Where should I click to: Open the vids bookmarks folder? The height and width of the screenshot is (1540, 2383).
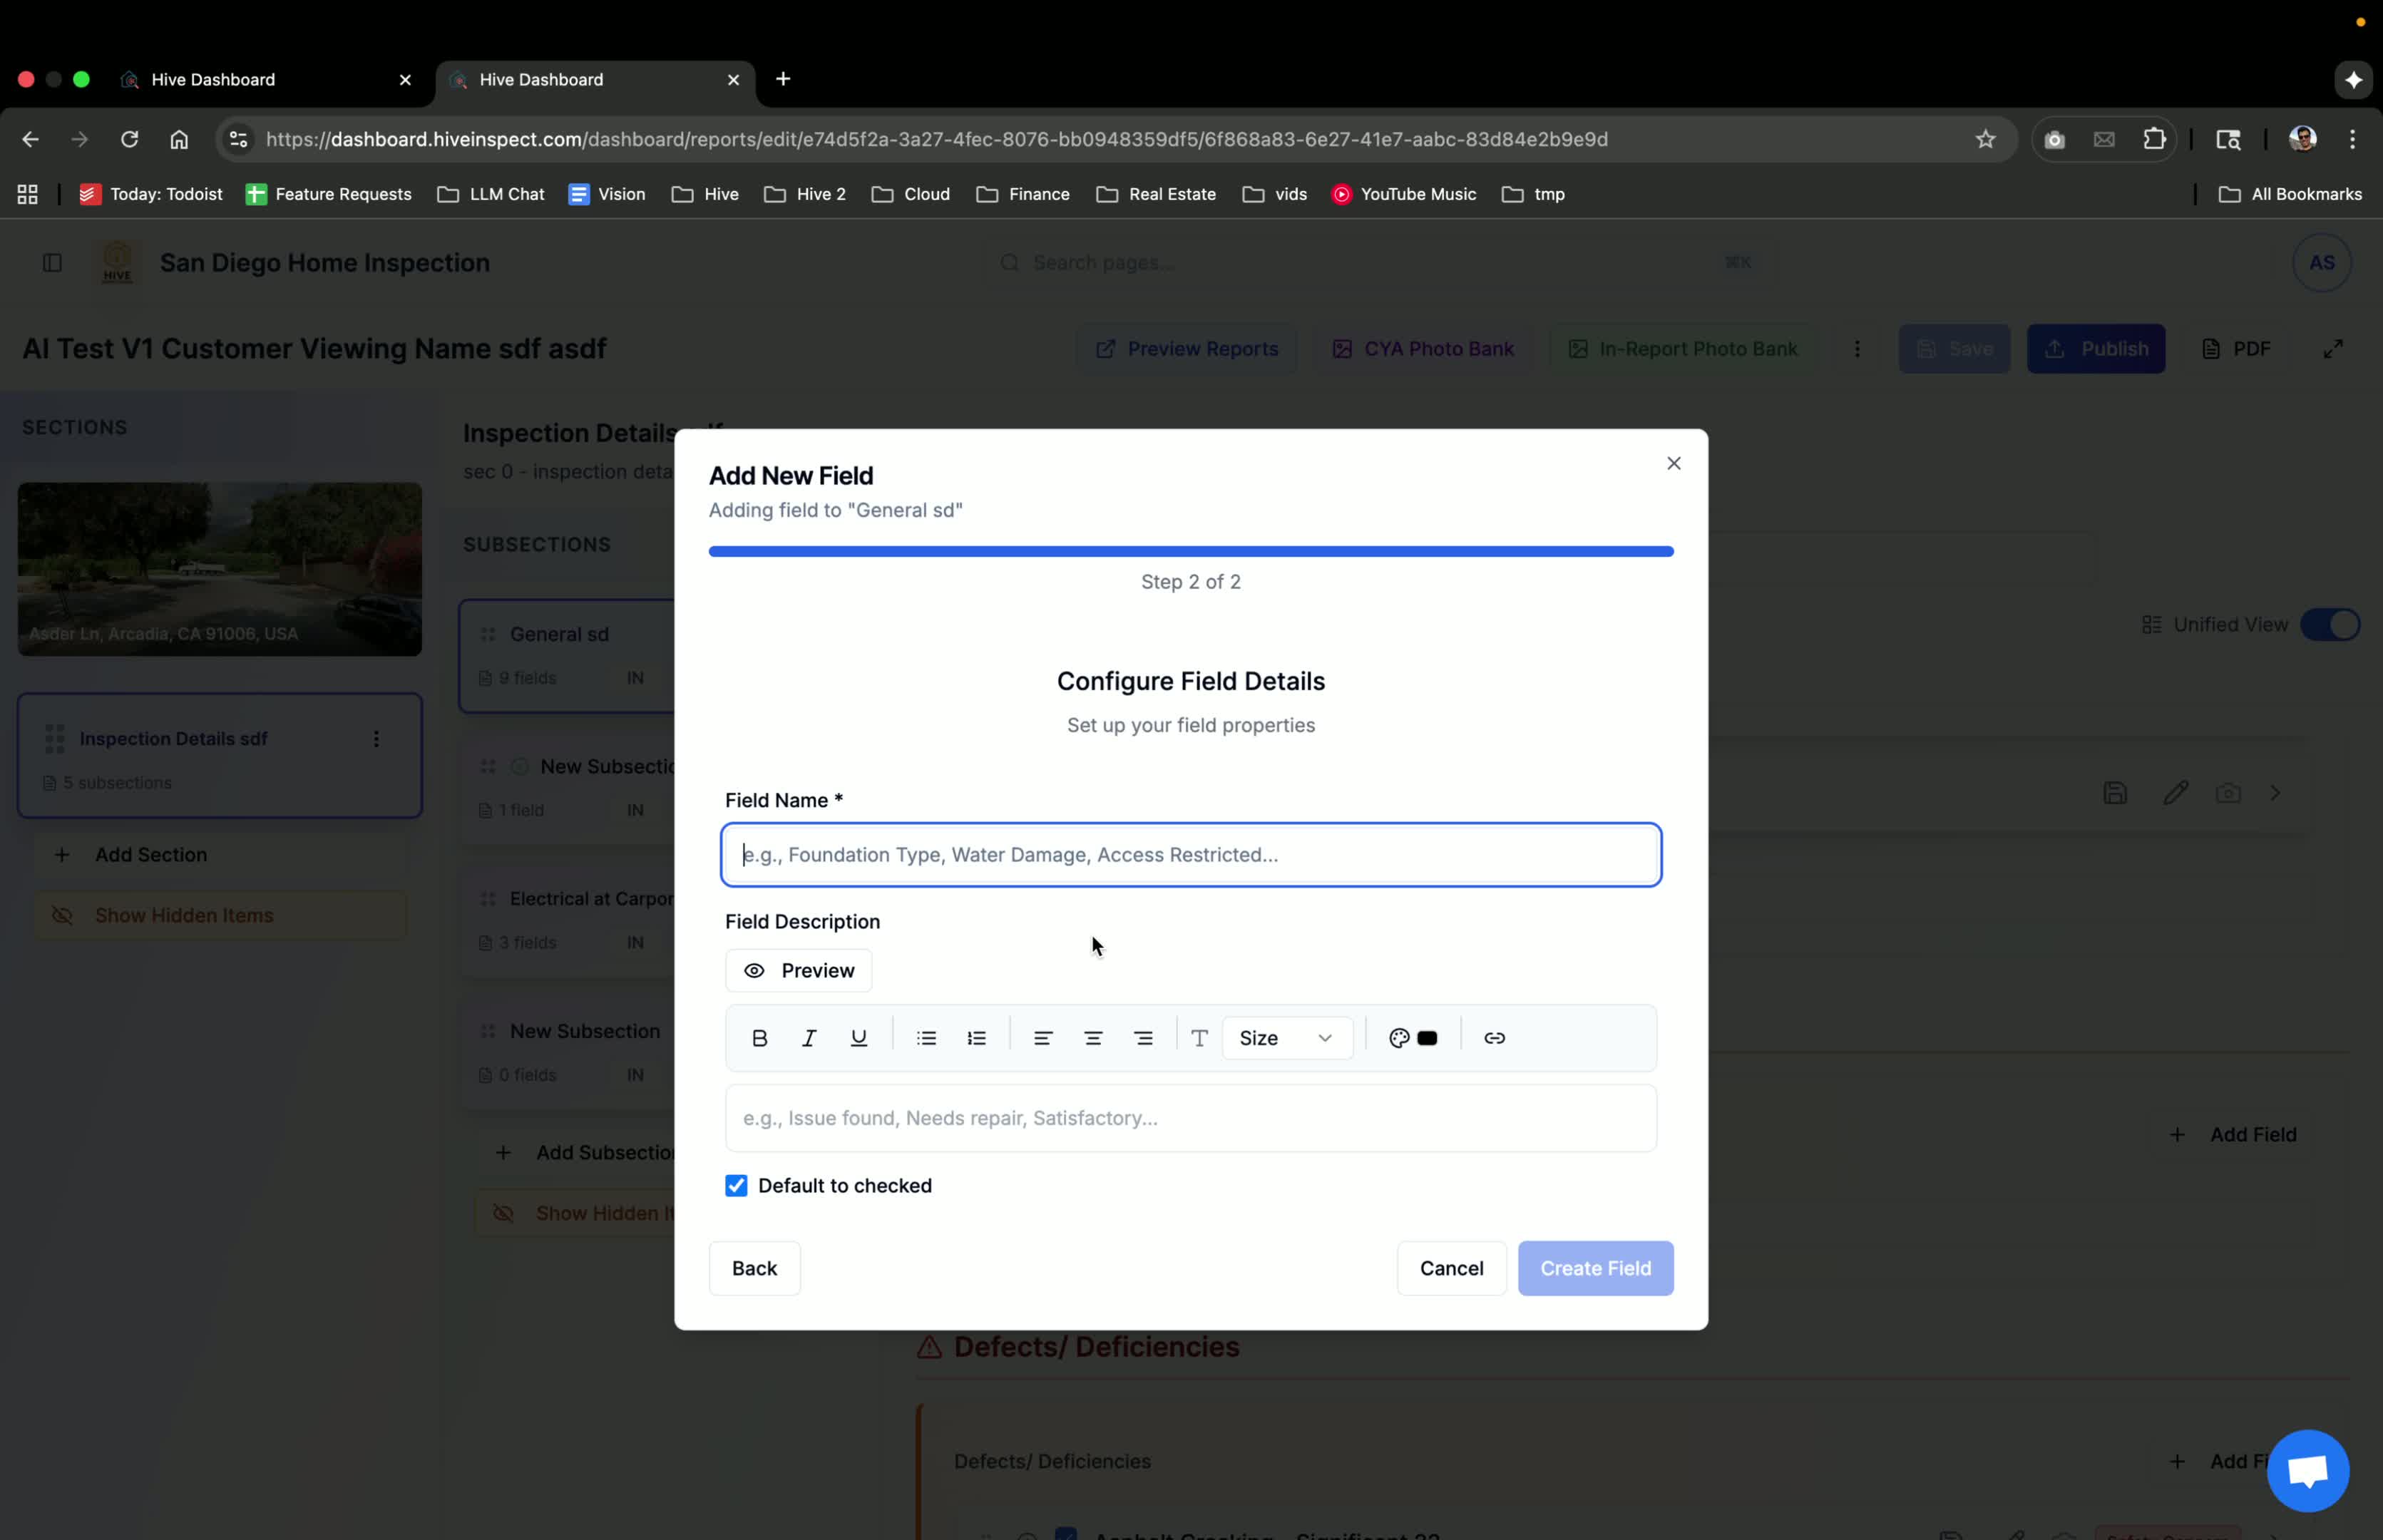(1274, 194)
